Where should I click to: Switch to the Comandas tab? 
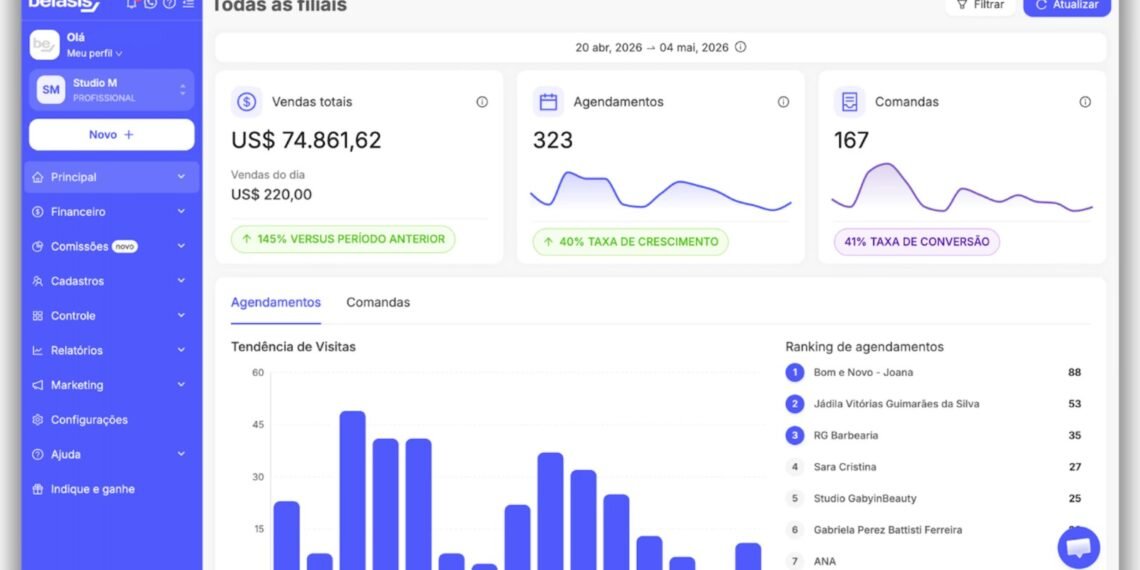(x=378, y=302)
